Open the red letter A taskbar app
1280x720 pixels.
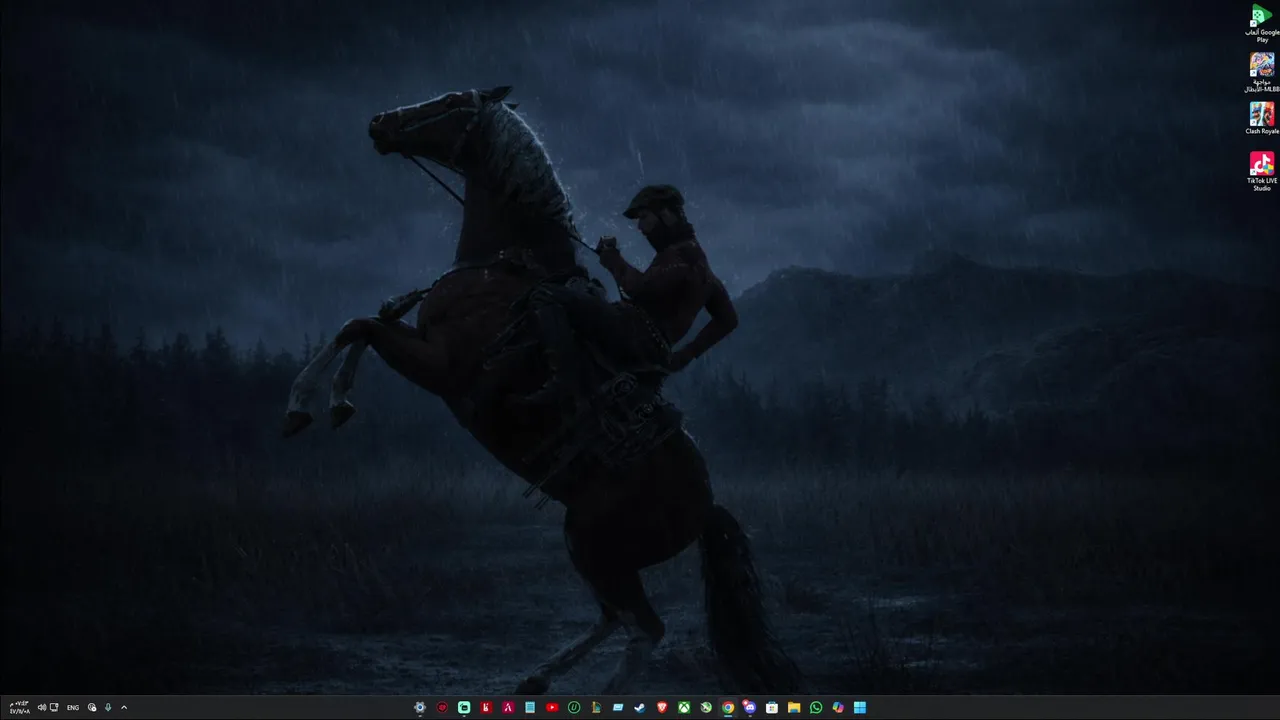coord(508,707)
